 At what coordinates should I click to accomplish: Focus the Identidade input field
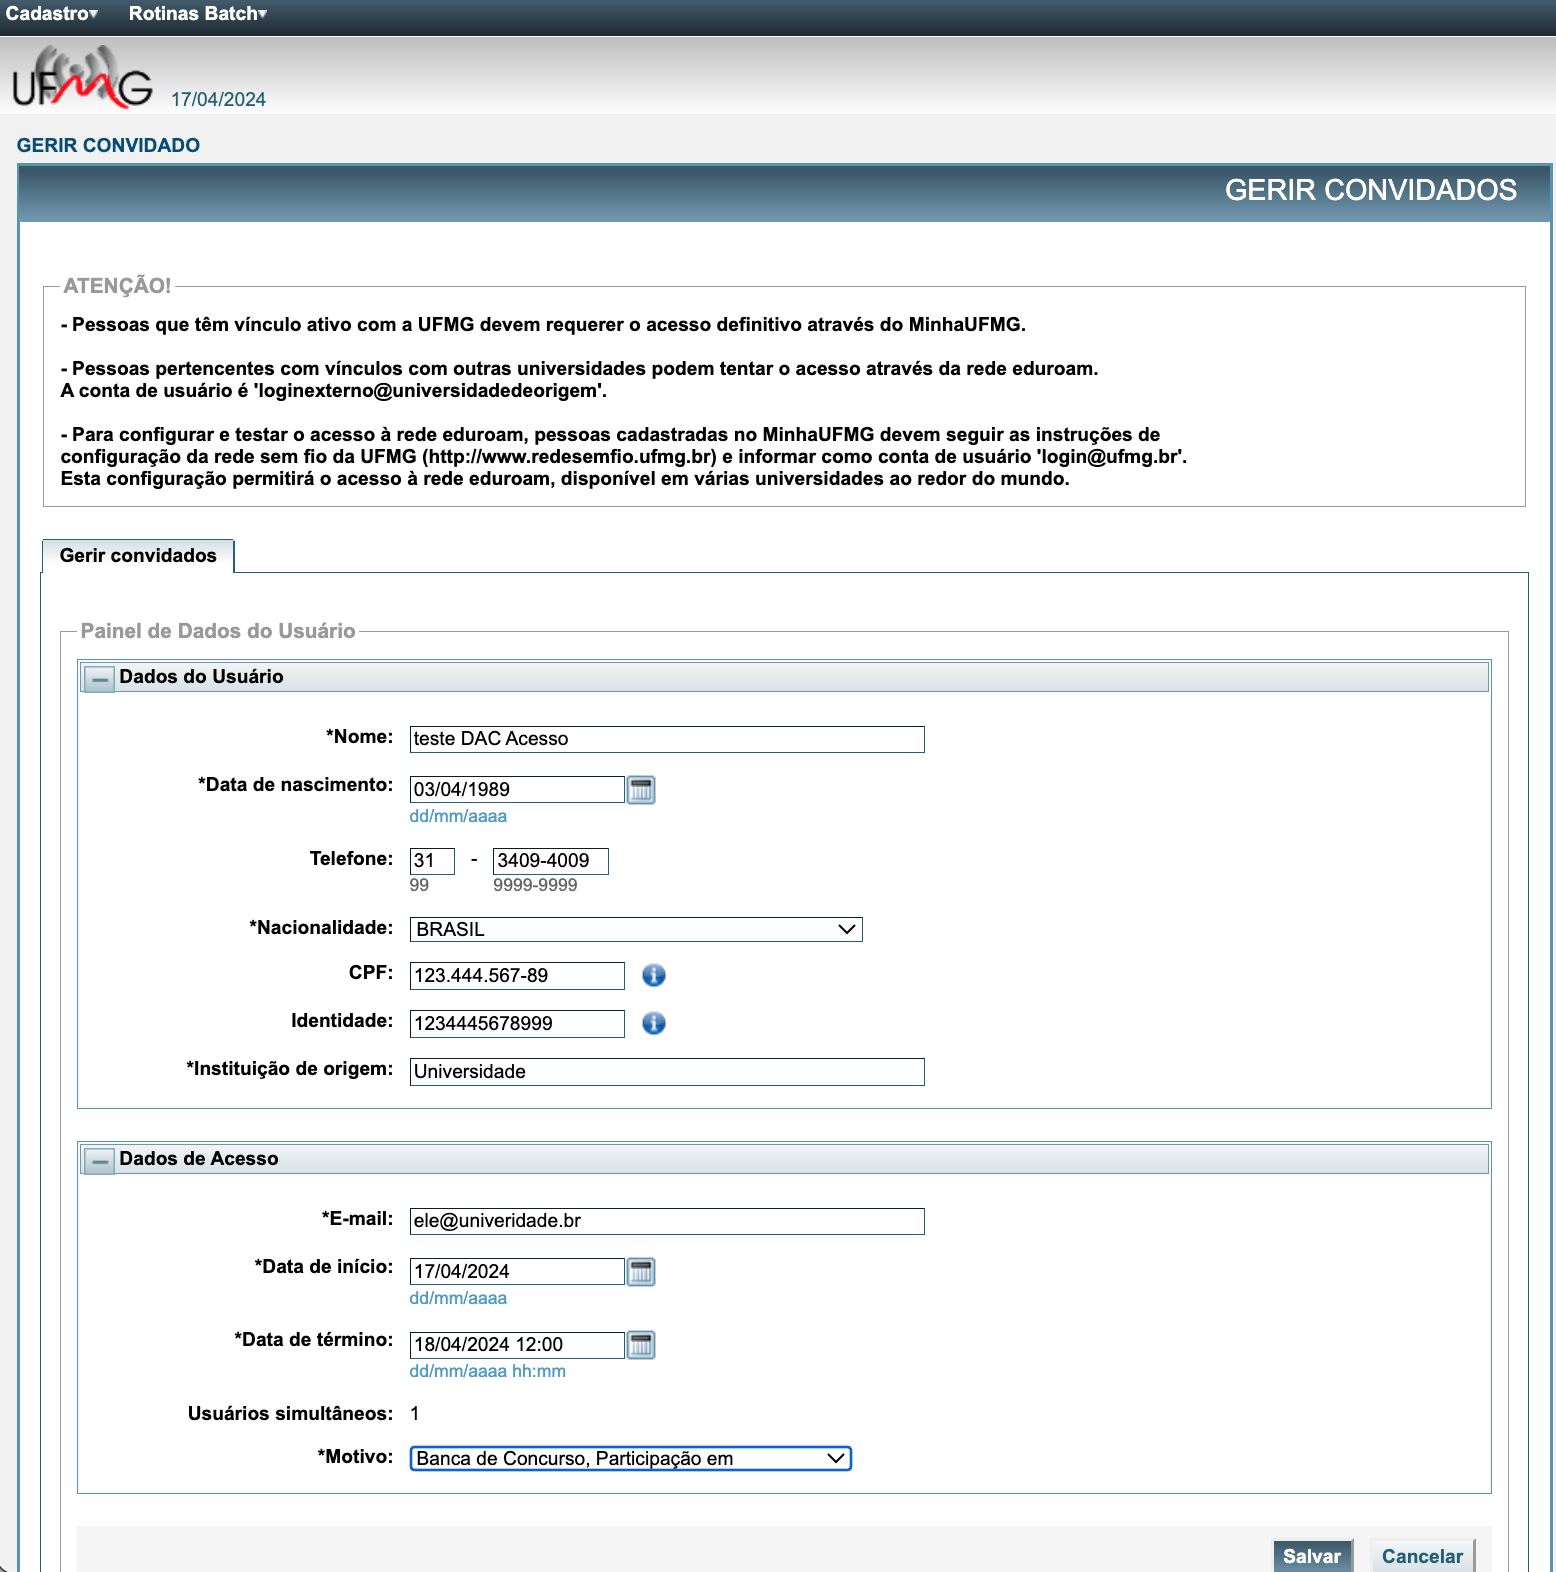(x=517, y=1024)
